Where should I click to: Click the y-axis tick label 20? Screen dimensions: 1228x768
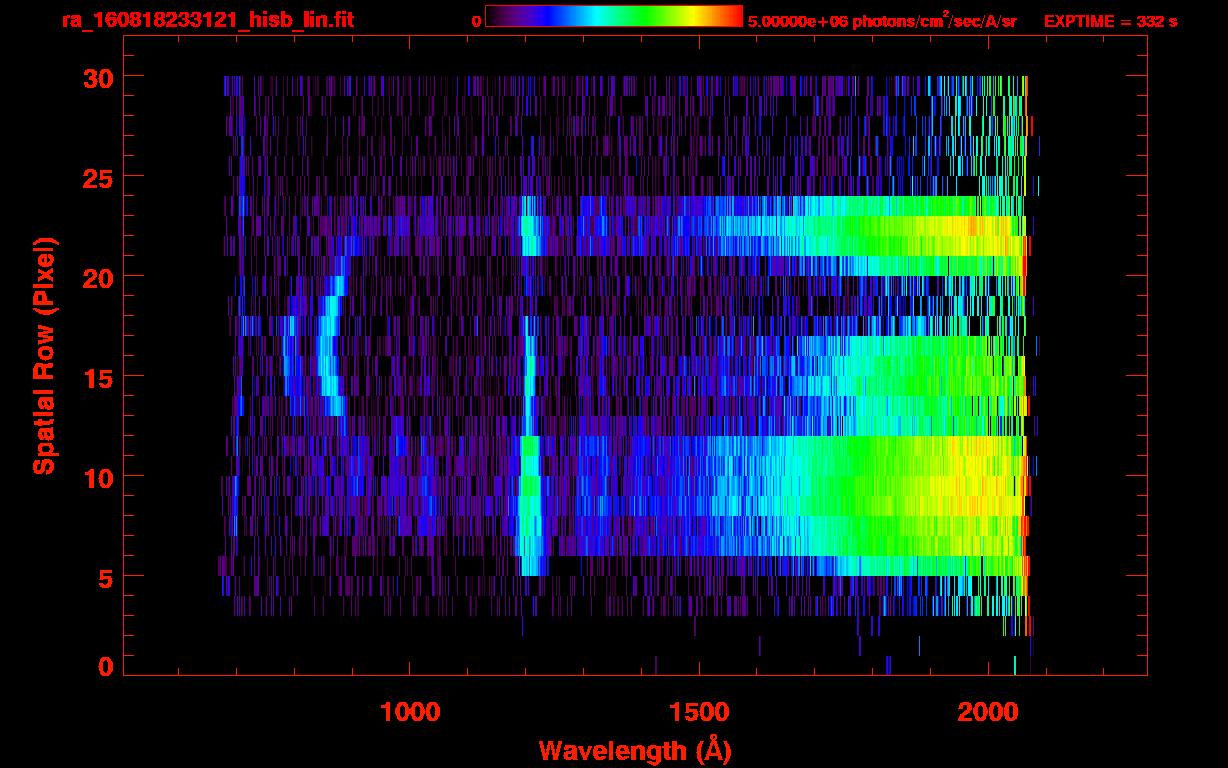(96, 277)
